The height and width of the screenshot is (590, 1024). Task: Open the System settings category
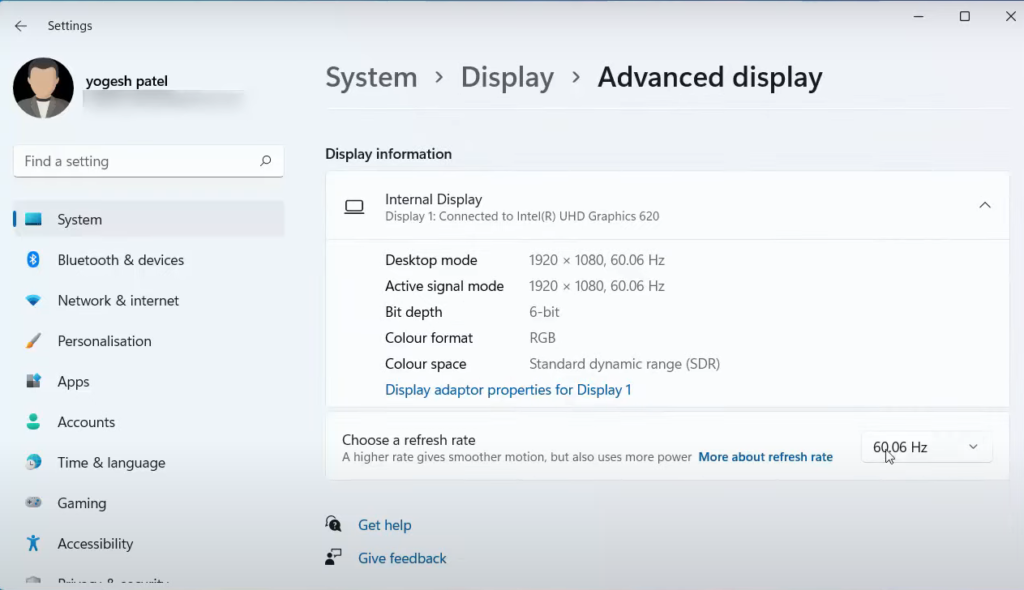pyautogui.click(x=80, y=220)
